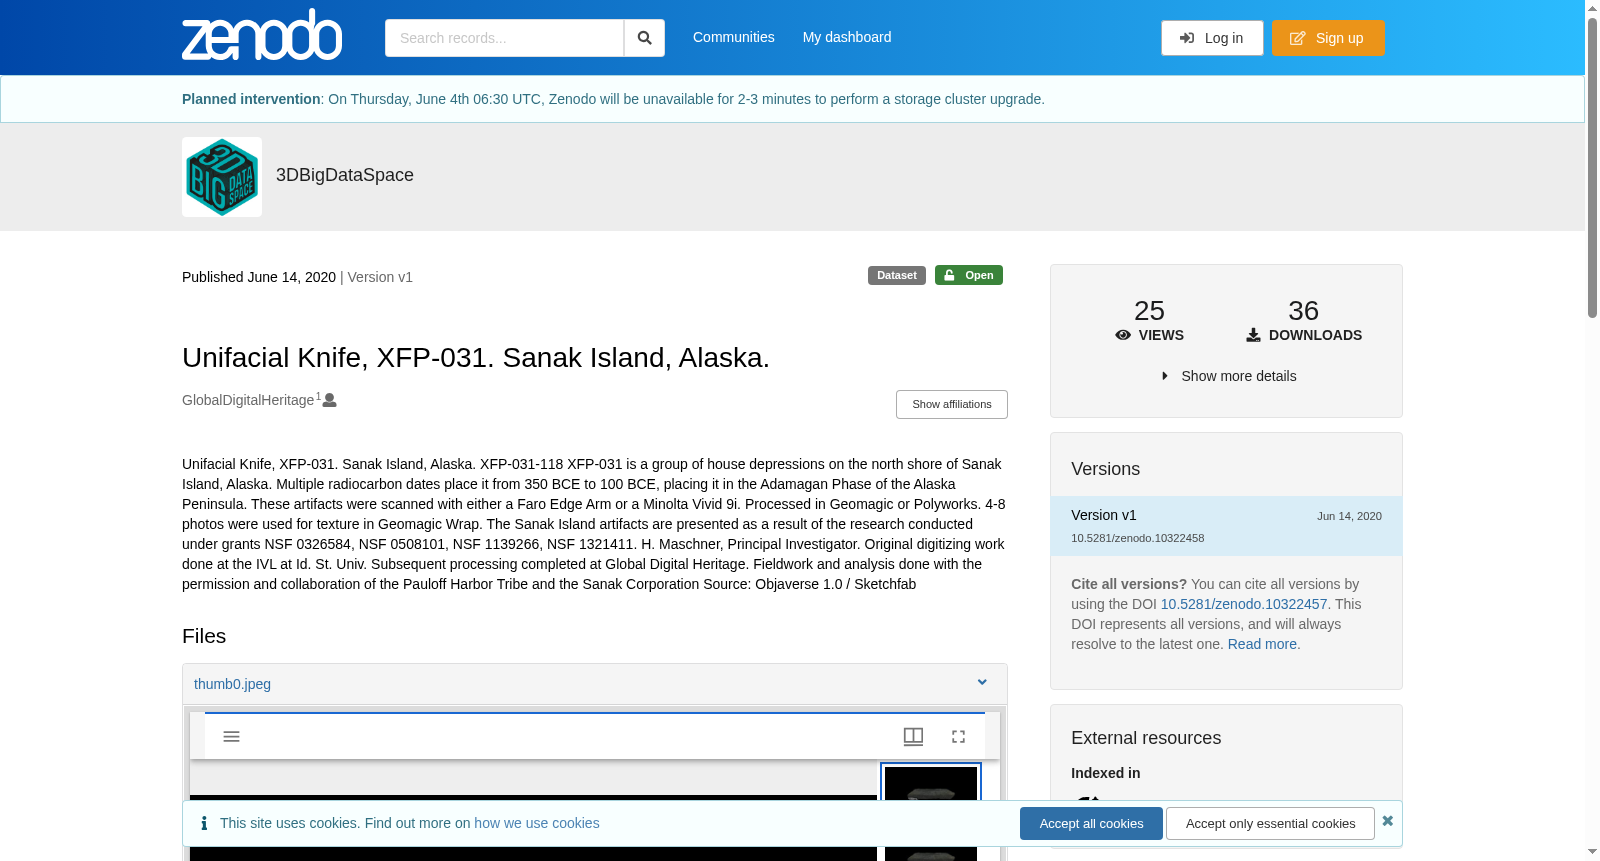Expand Show more details
1600x861 pixels.
click(x=1227, y=376)
